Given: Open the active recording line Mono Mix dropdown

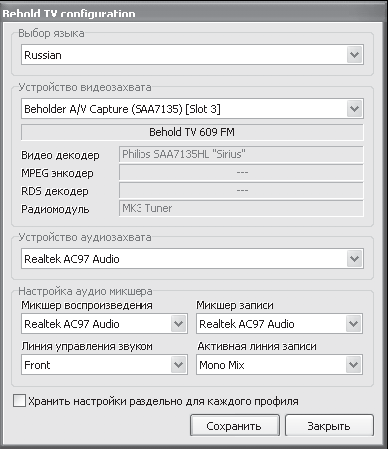Looking at the screenshot, I should (279, 365).
